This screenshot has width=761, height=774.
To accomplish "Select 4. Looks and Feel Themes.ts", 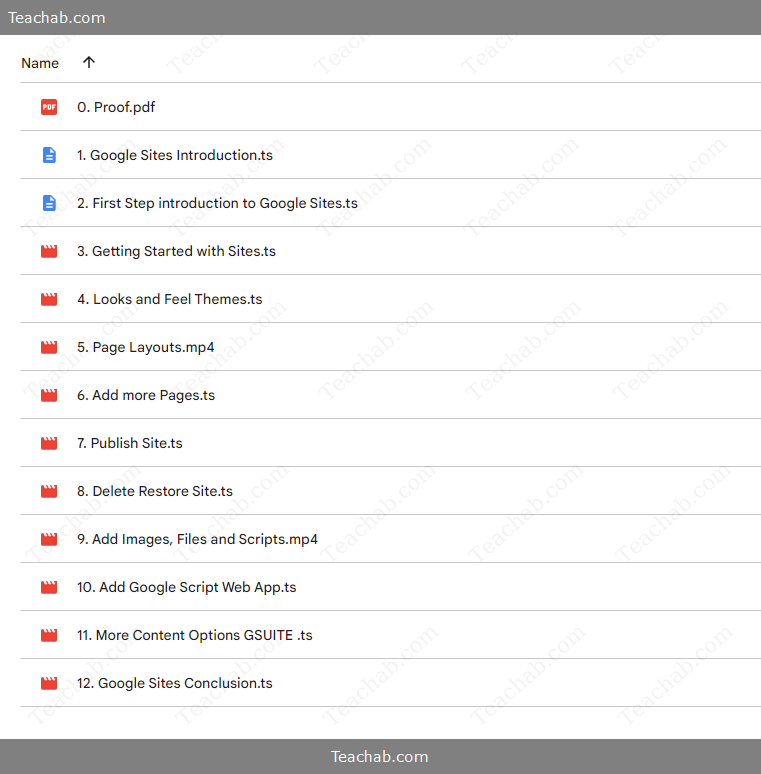I will click(x=169, y=299).
